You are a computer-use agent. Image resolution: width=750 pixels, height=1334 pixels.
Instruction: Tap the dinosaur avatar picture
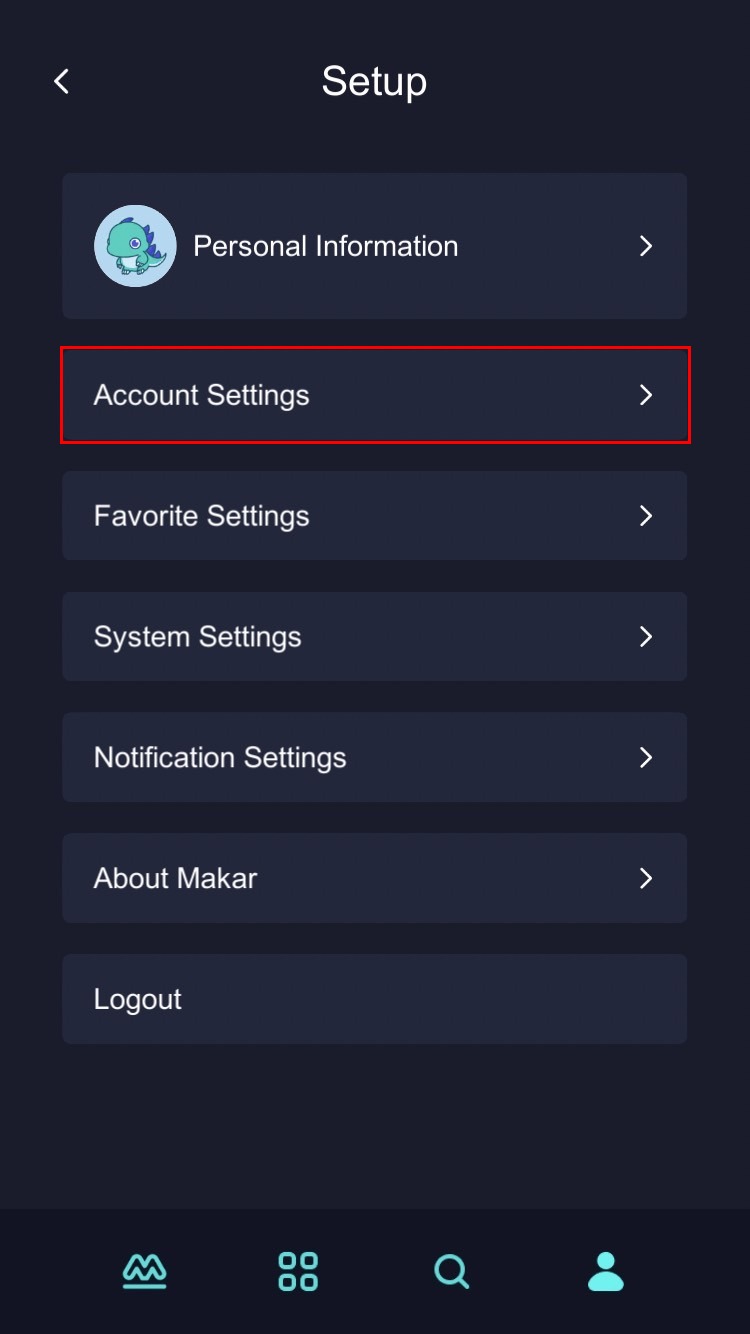[x=135, y=246]
